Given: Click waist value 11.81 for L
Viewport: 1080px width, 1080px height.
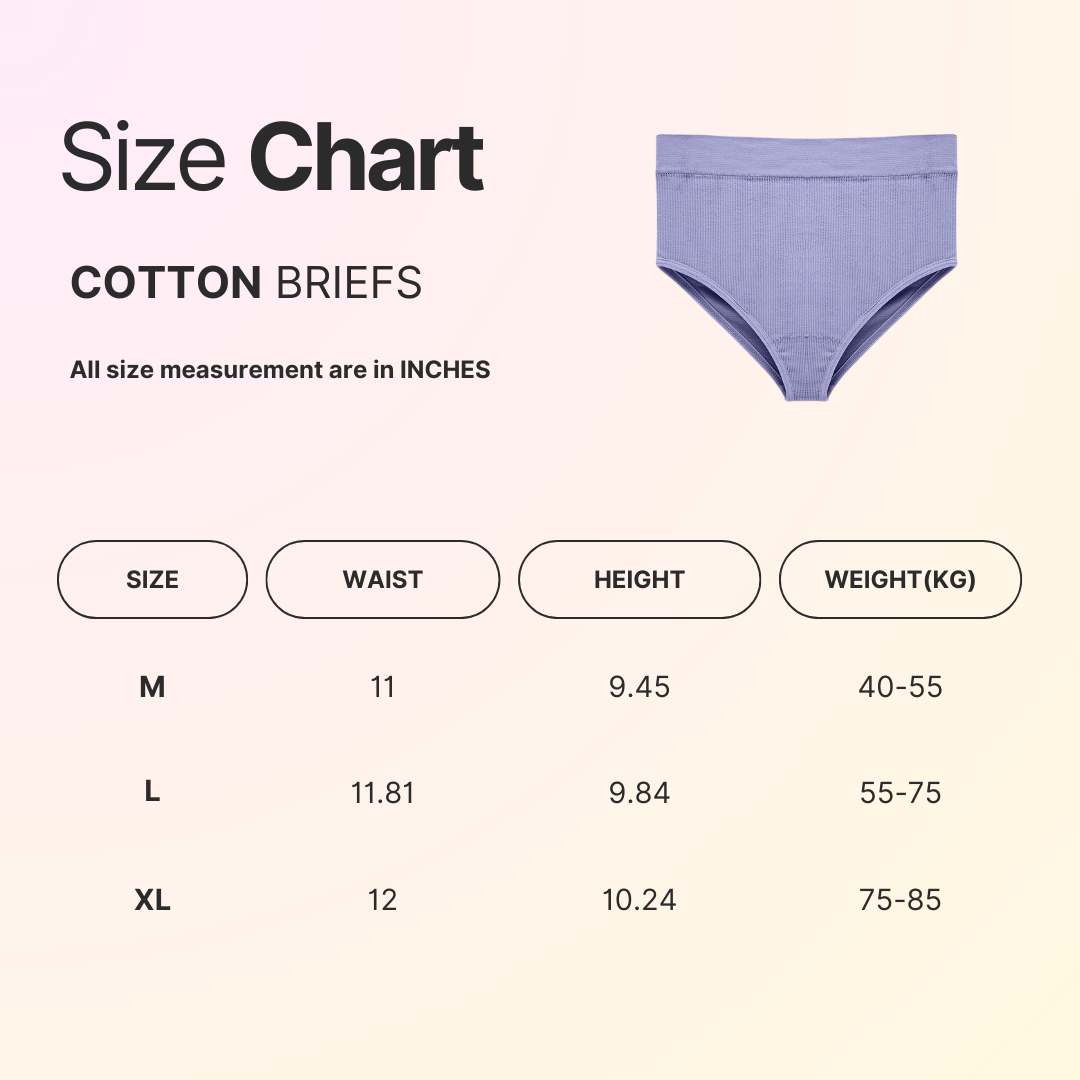Looking at the screenshot, I should tap(382, 793).
